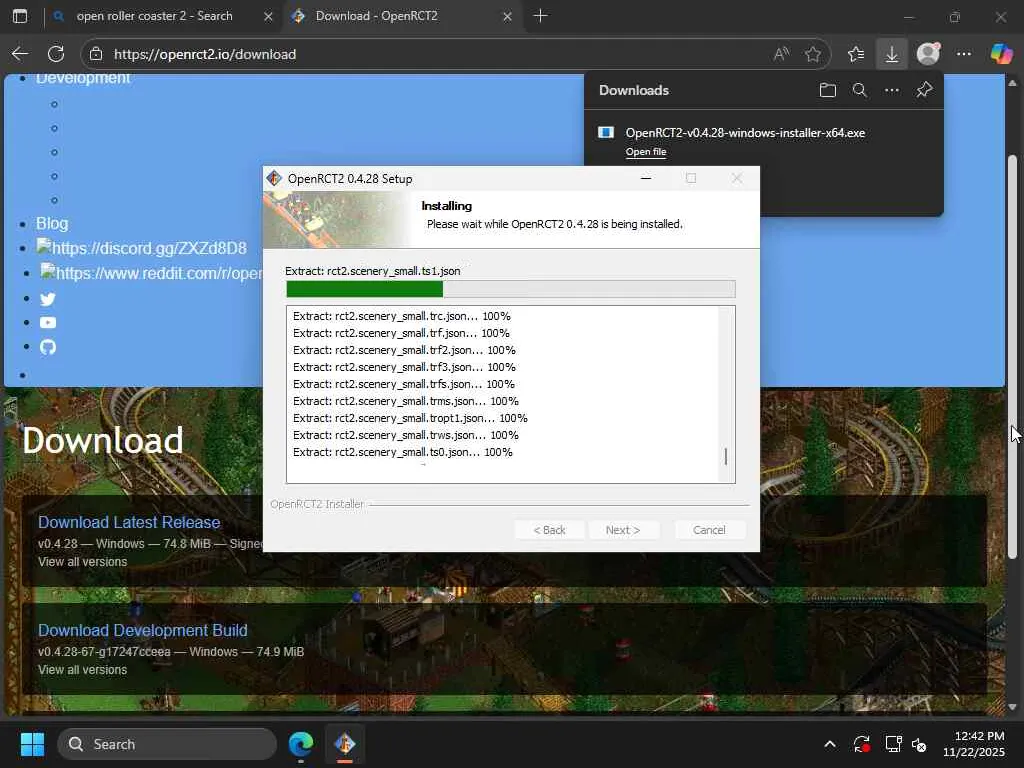Screen dimensions: 1024x768
Task: Open the YouTube icon link
Action: pos(48,323)
